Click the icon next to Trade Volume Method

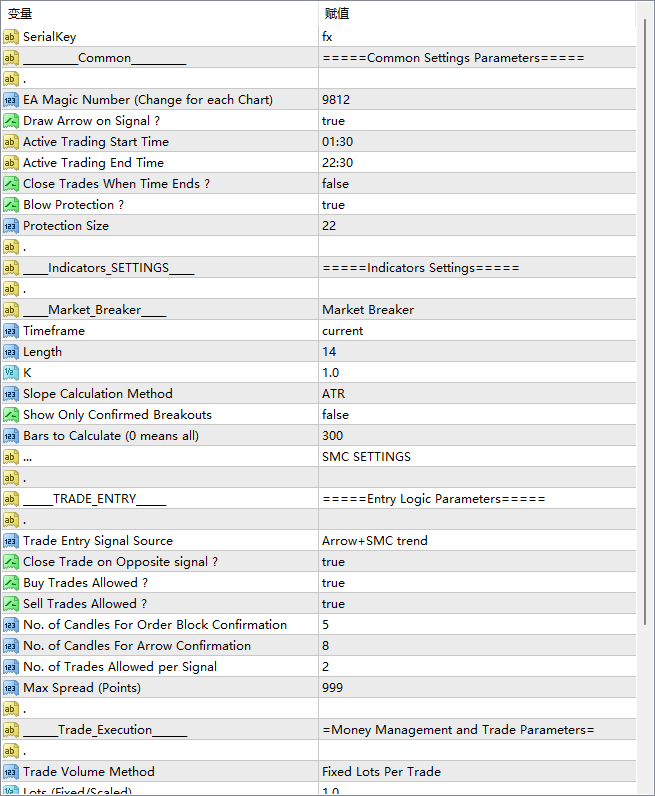(11, 772)
